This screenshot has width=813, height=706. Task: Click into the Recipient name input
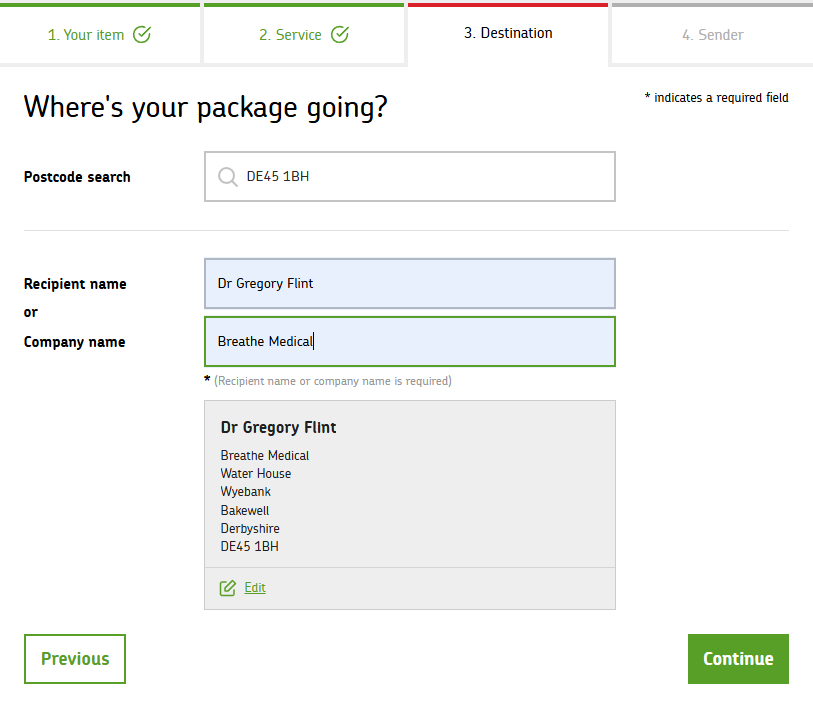tap(410, 284)
